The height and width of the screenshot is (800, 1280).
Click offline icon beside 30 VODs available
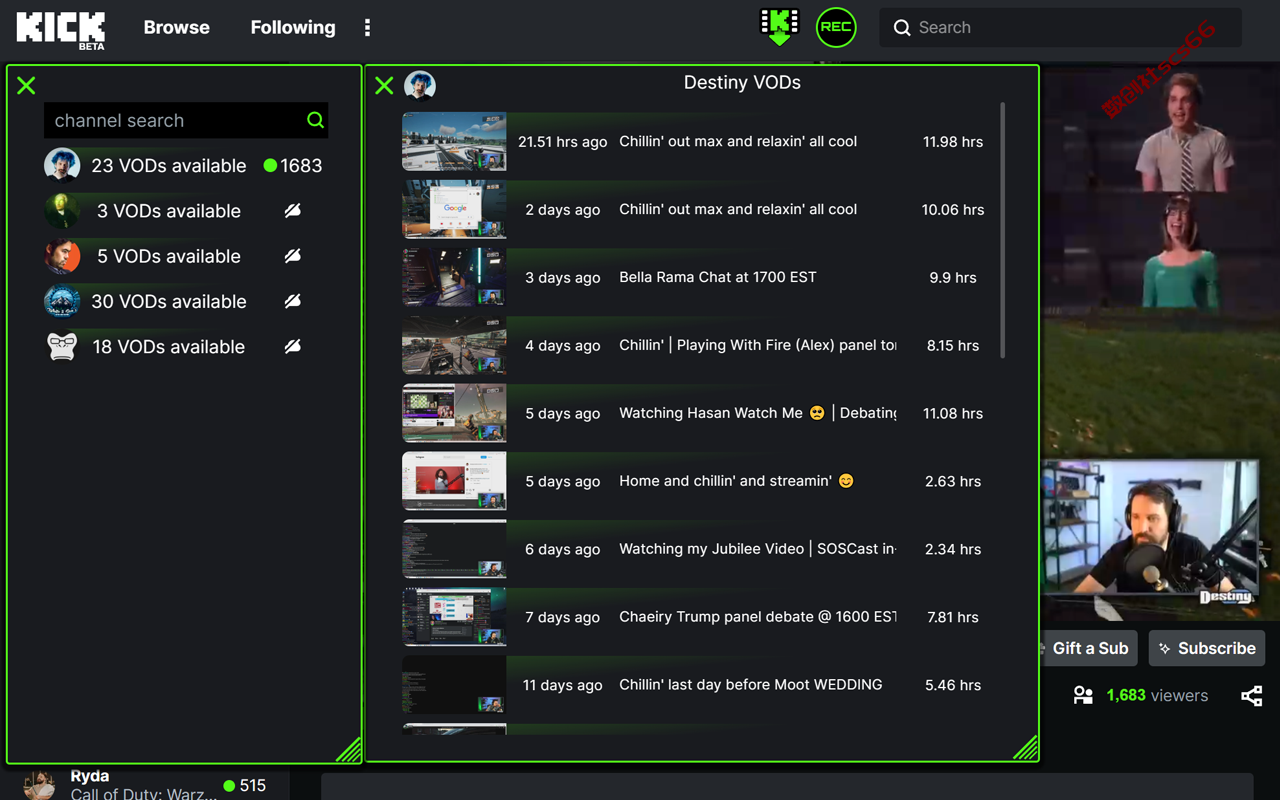pyautogui.click(x=292, y=301)
